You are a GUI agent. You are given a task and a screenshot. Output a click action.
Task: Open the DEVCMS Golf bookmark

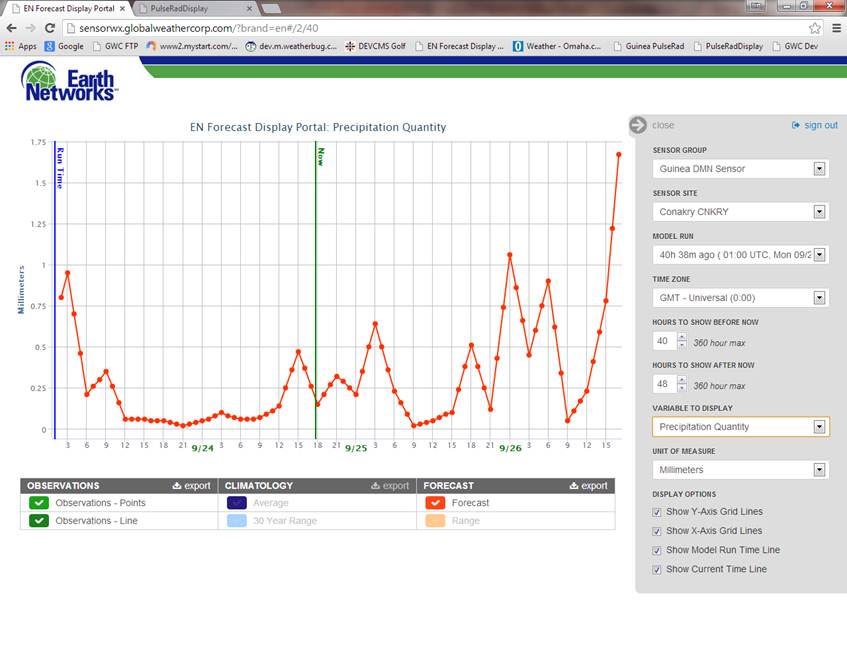pos(375,46)
